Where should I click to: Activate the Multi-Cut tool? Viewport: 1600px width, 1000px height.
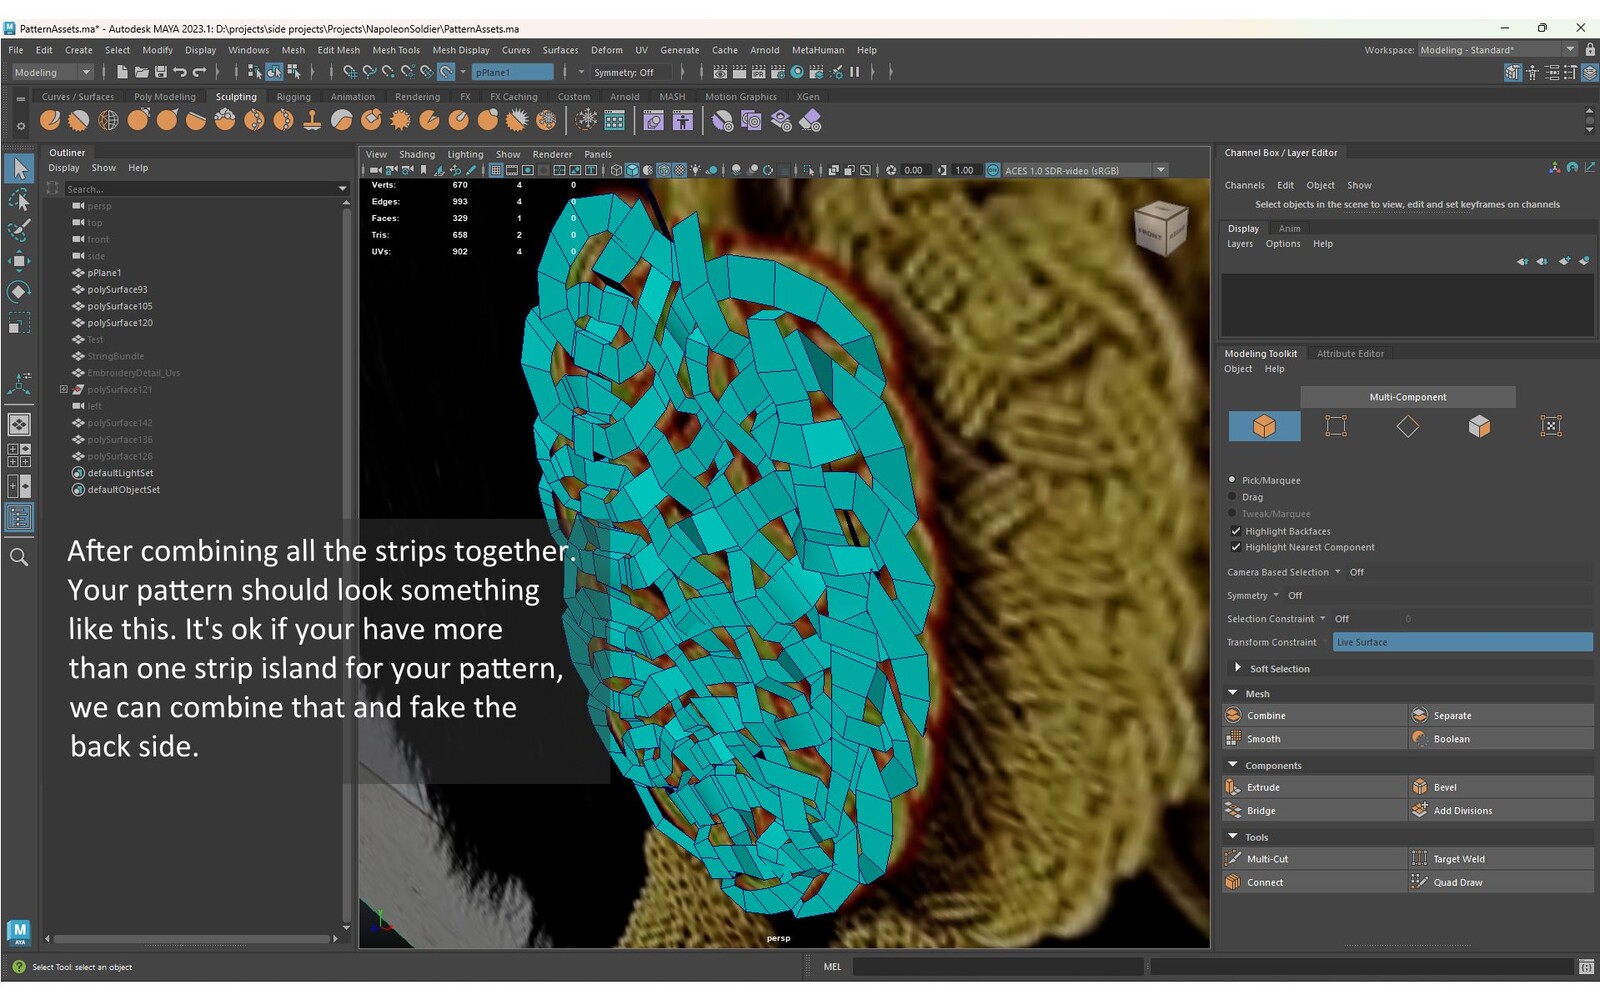click(x=1314, y=859)
